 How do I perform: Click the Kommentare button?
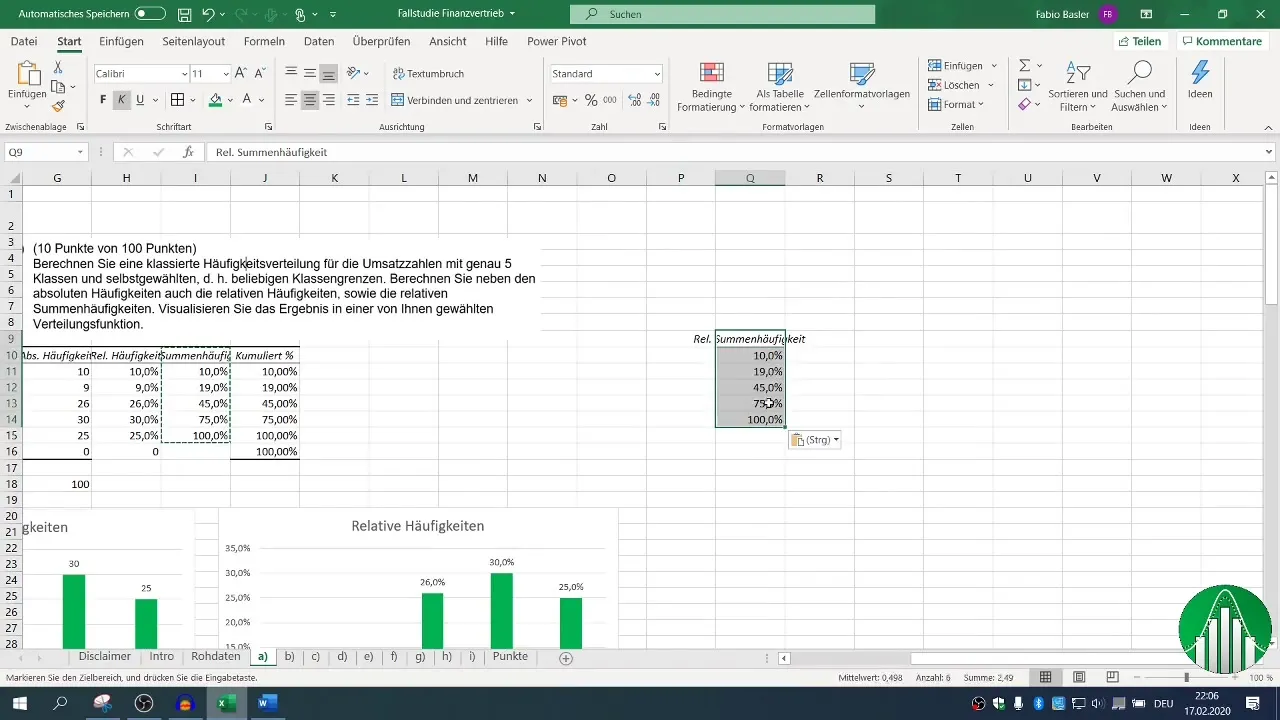(1221, 42)
